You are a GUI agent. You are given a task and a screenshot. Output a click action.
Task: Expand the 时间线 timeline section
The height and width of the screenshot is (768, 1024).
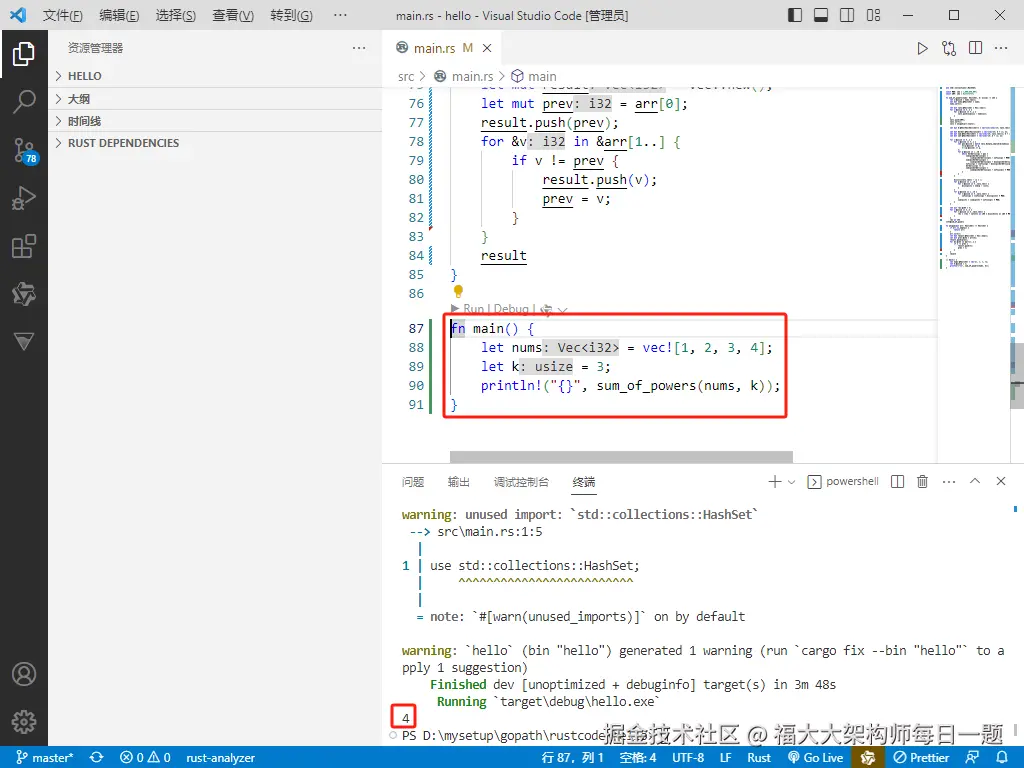216,121
